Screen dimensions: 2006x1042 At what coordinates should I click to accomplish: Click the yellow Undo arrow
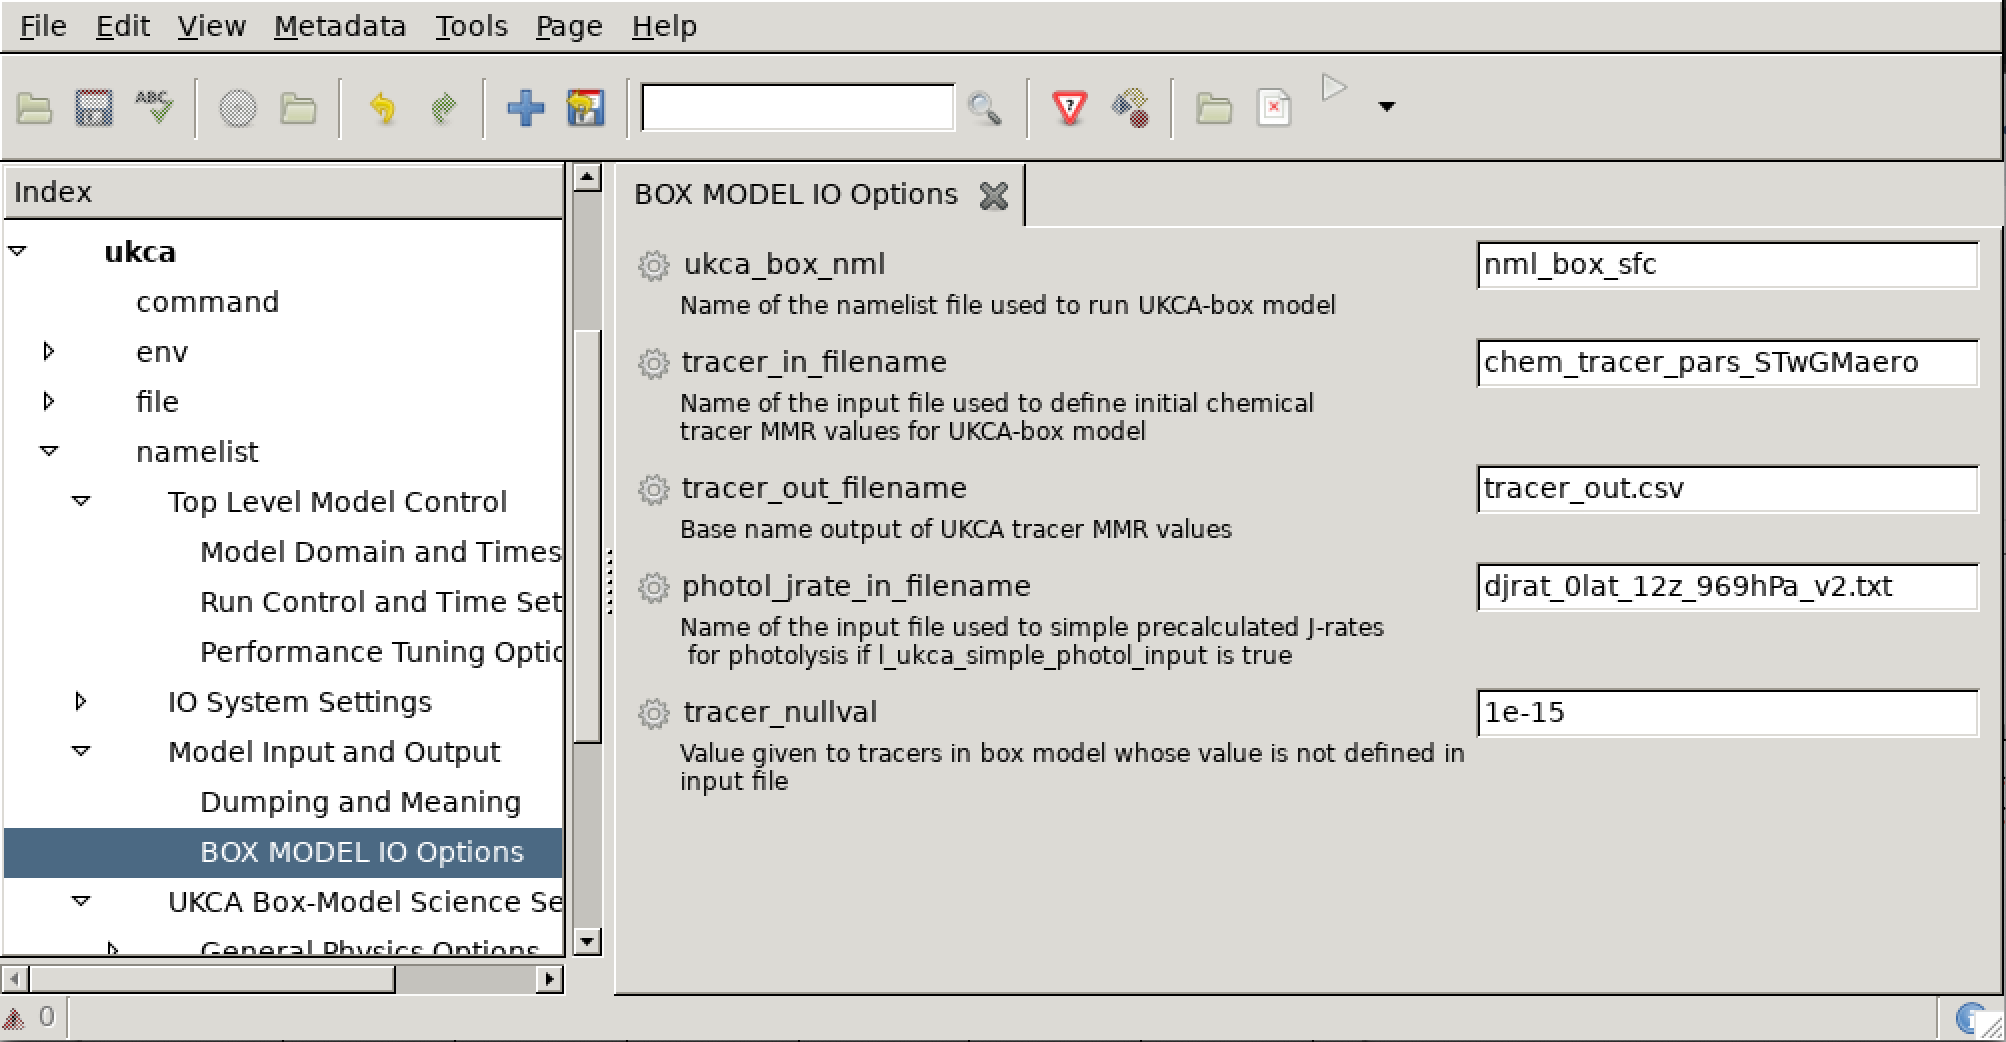coord(382,108)
